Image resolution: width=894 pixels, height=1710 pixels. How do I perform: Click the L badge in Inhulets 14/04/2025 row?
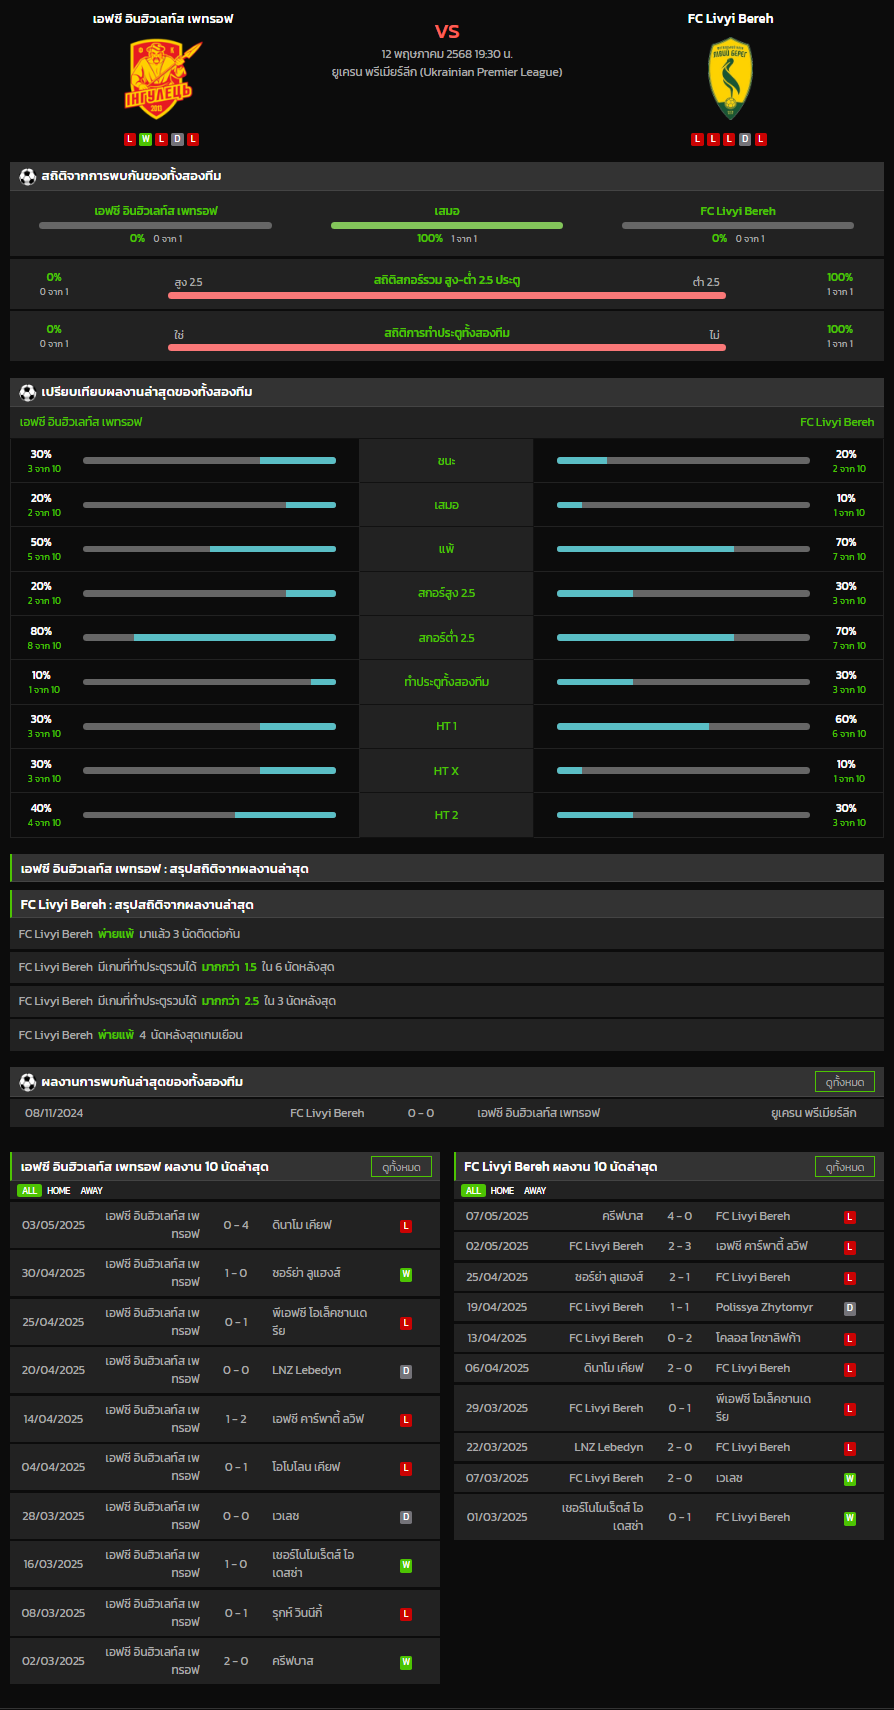click(x=406, y=1420)
